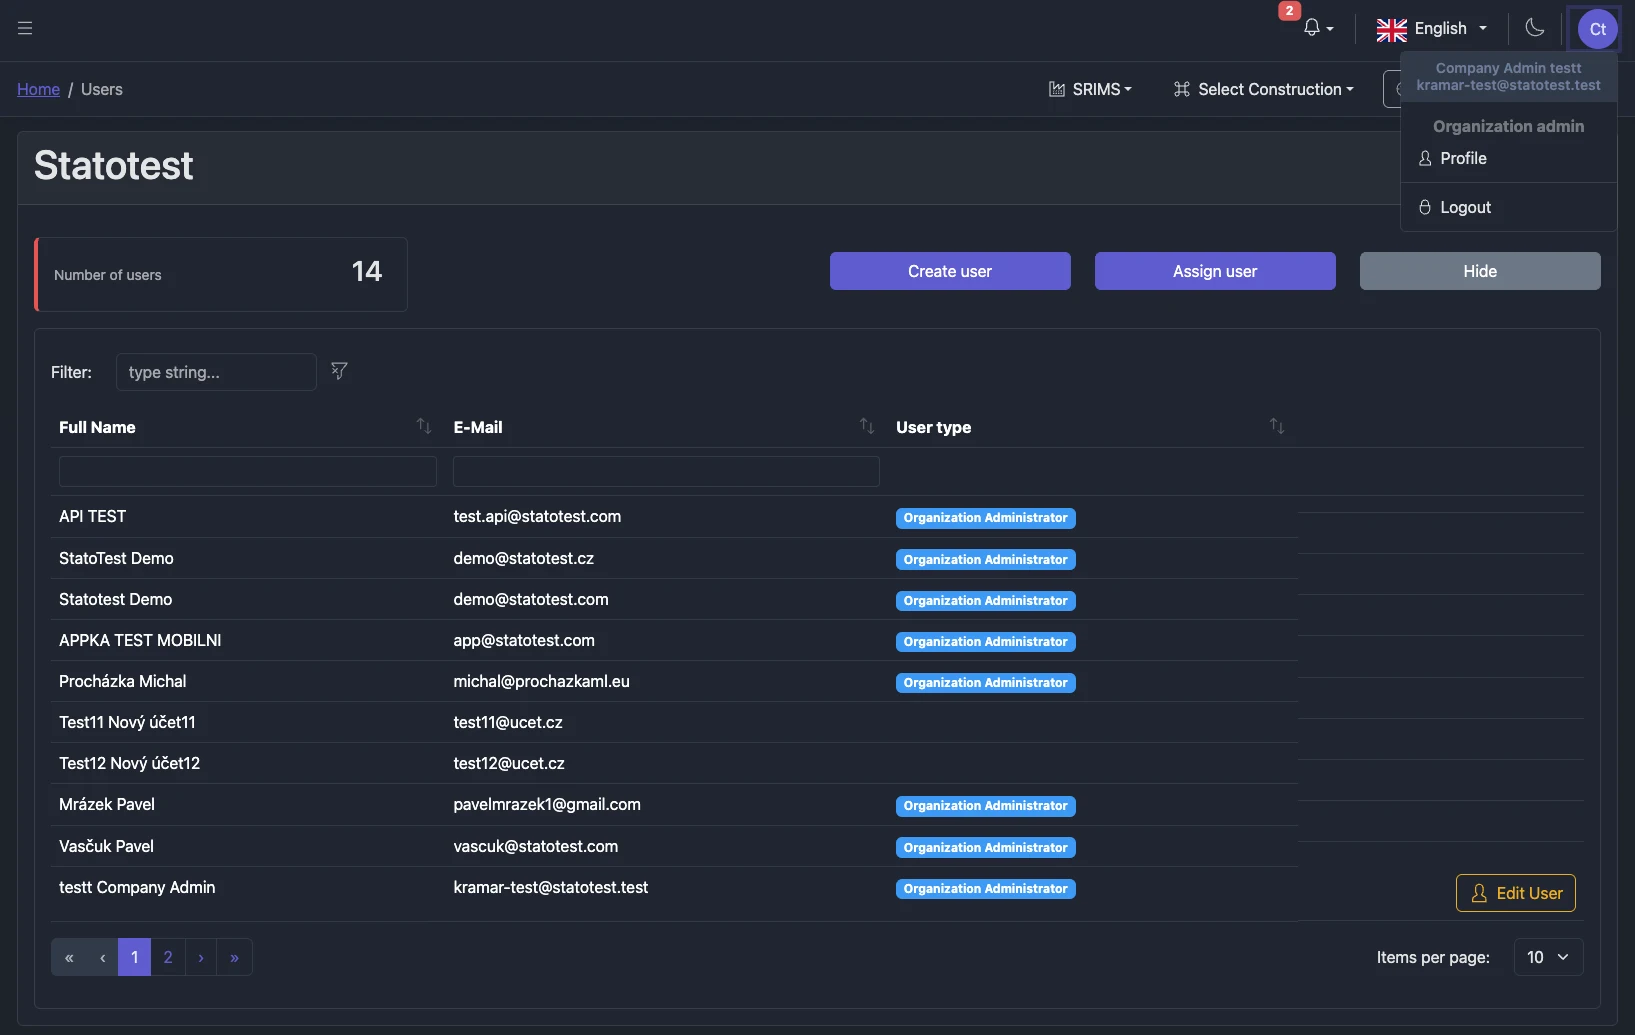This screenshot has height=1035, width=1635.
Task: Select Logout from the account menu
Action: [x=1465, y=207]
